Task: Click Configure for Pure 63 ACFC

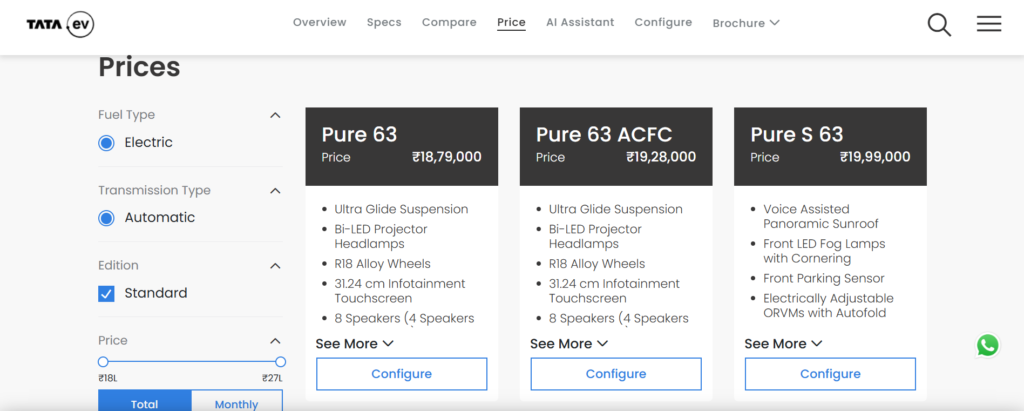Action: 616,374
